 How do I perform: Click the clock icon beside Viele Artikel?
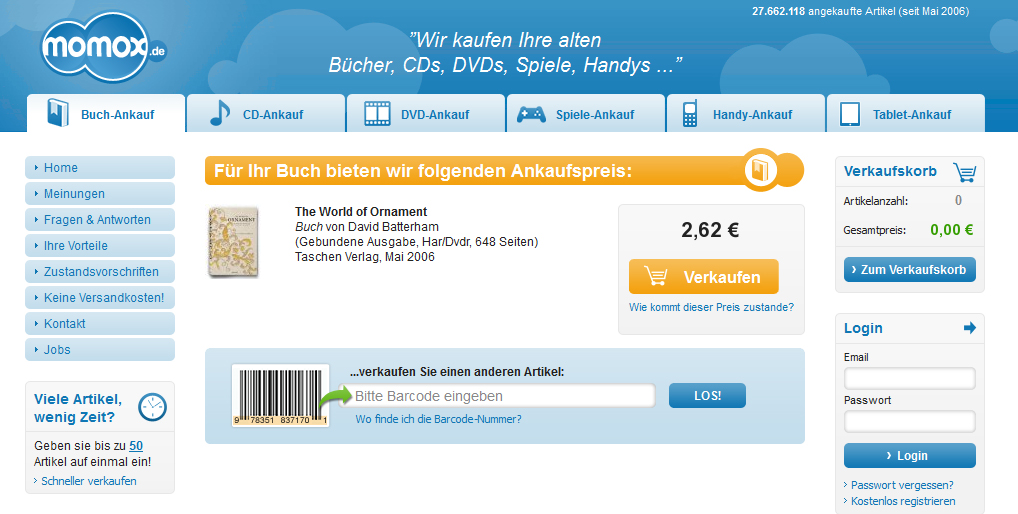pyautogui.click(x=152, y=406)
